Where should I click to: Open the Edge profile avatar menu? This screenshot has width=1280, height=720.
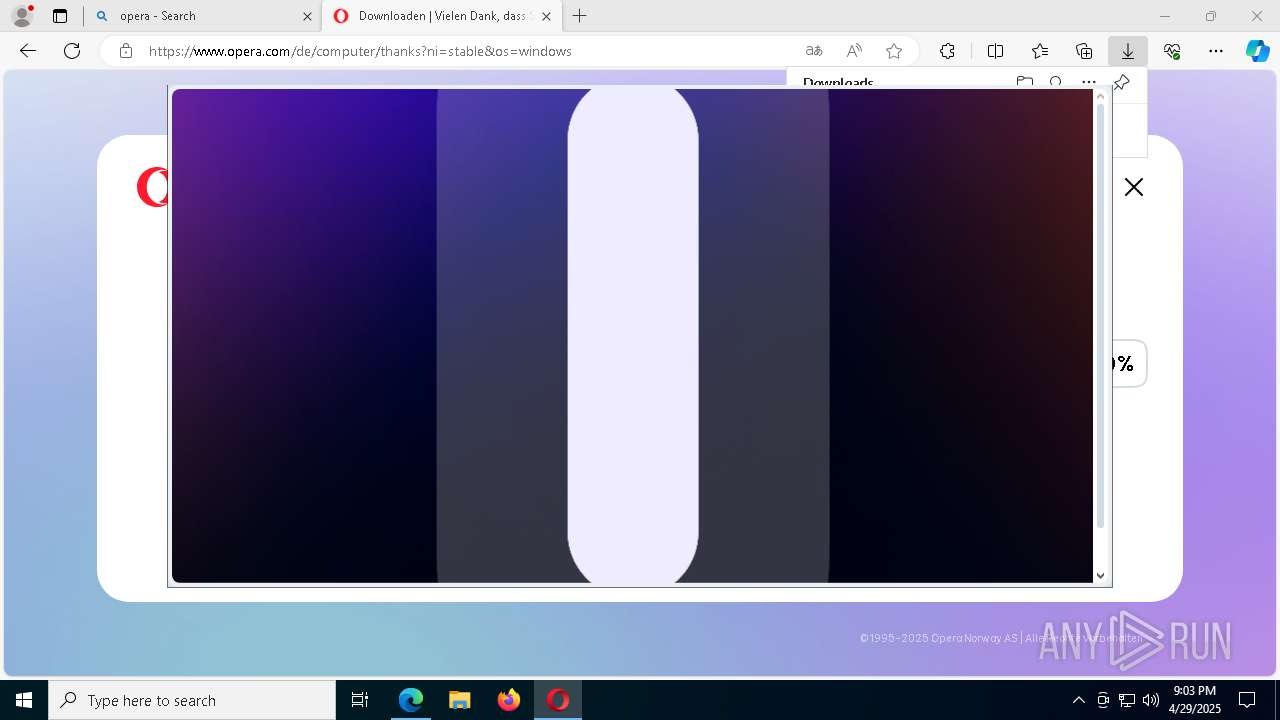[22, 16]
